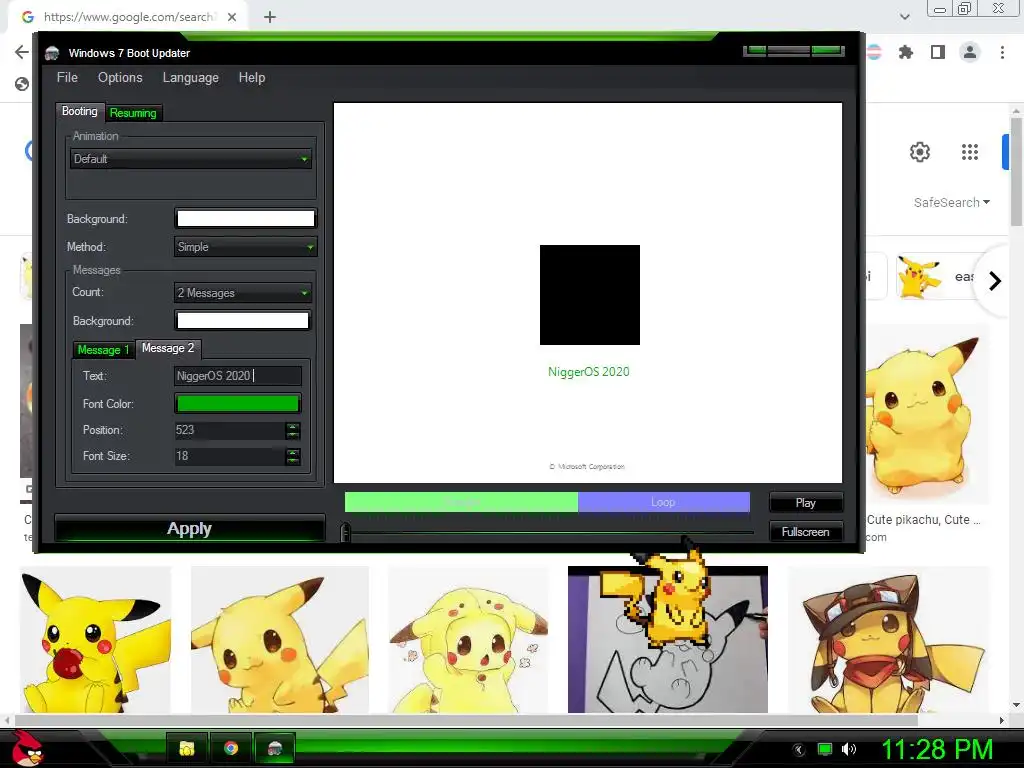This screenshot has height=768, width=1024.
Task: Open Chrome's tab search chevron
Action: pos(904,17)
